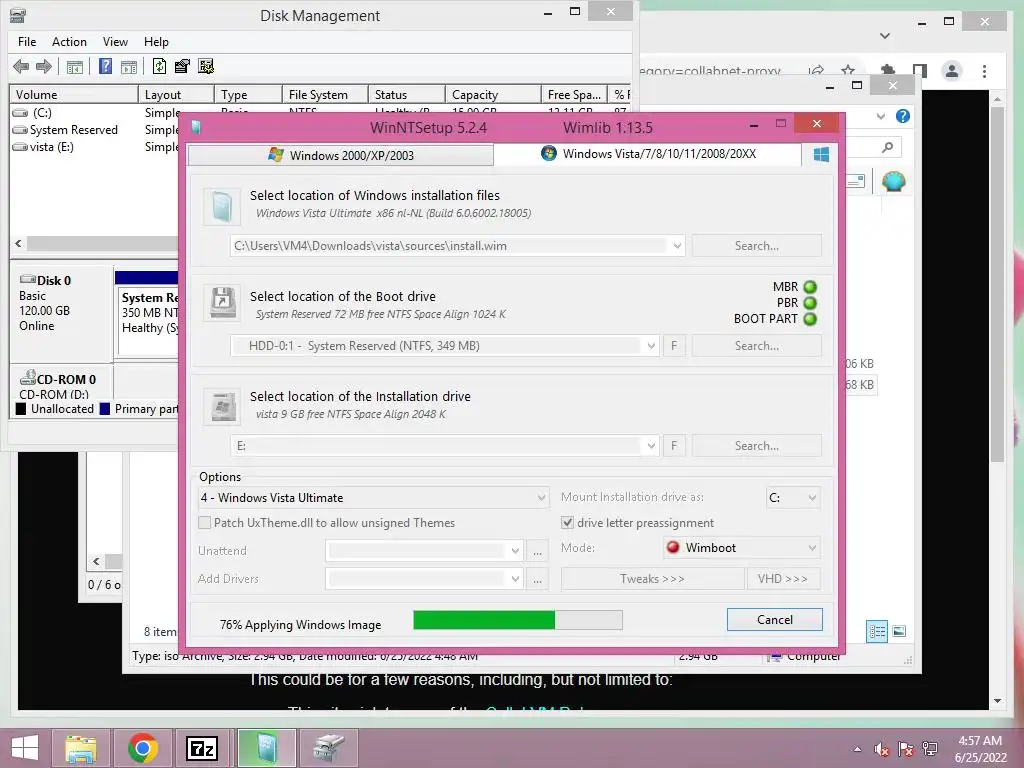
Task: Toggle Patch UxTheme.dll checkbox
Action: (x=204, y=522)
